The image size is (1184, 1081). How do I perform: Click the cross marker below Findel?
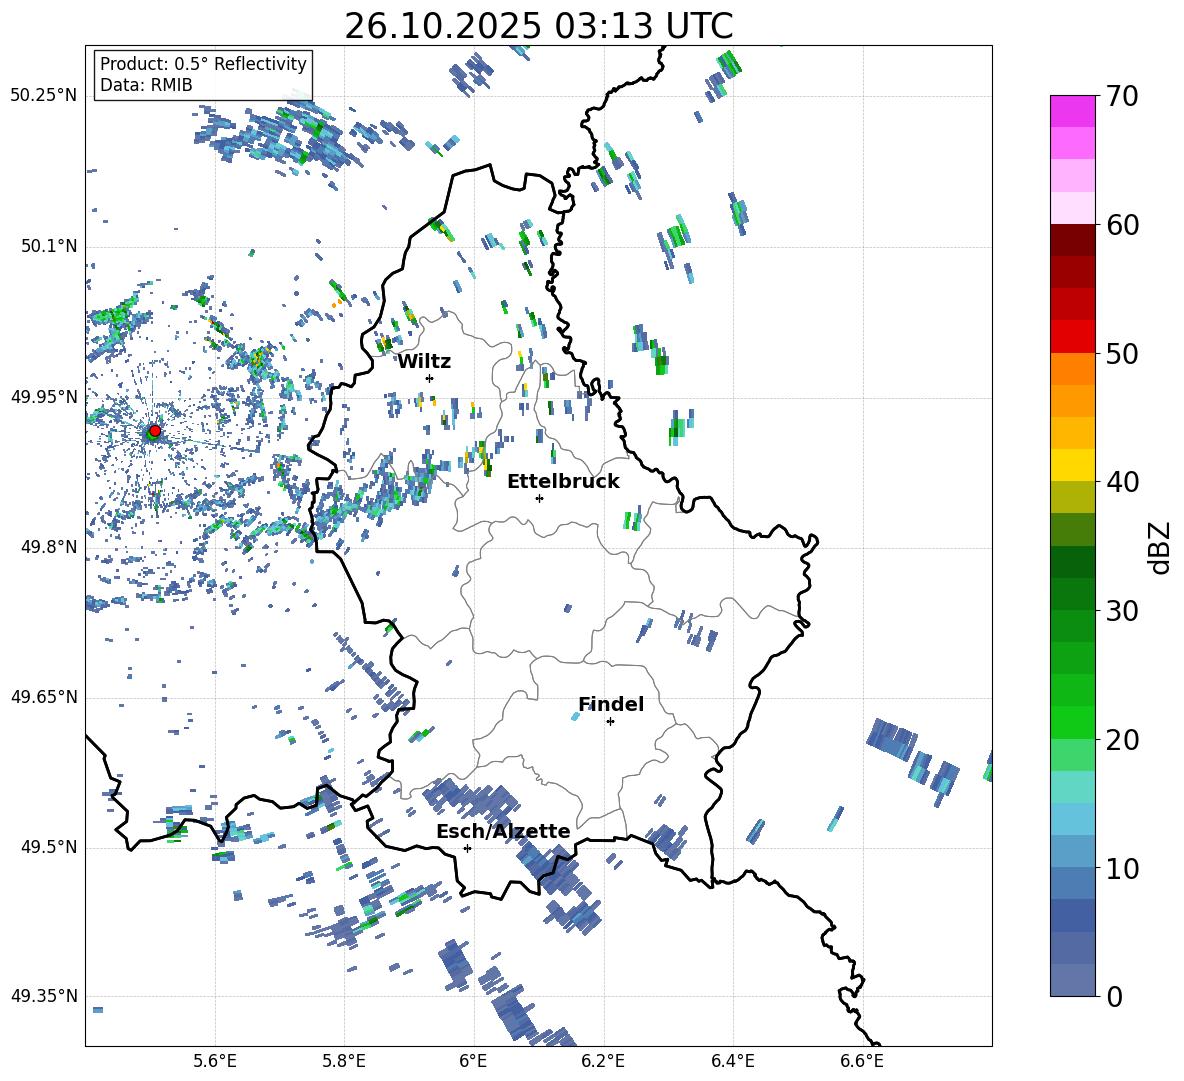(x=610, y=722)
